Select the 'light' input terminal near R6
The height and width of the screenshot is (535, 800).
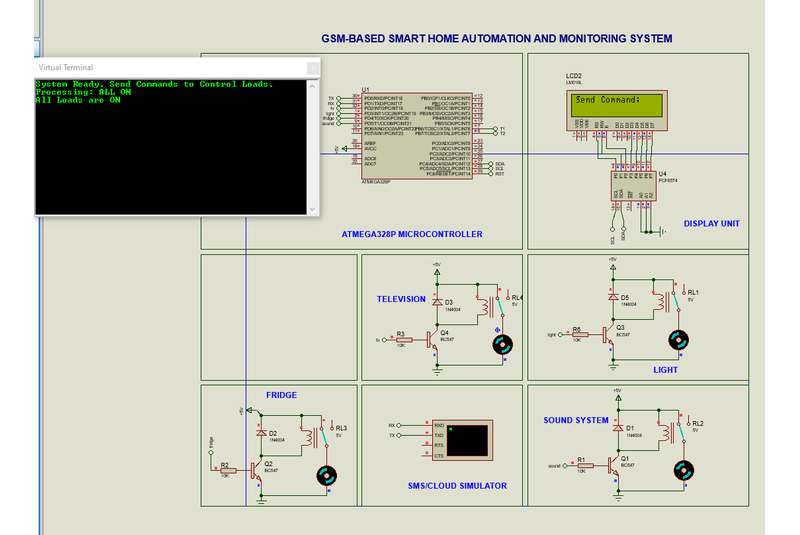[560, 335]
